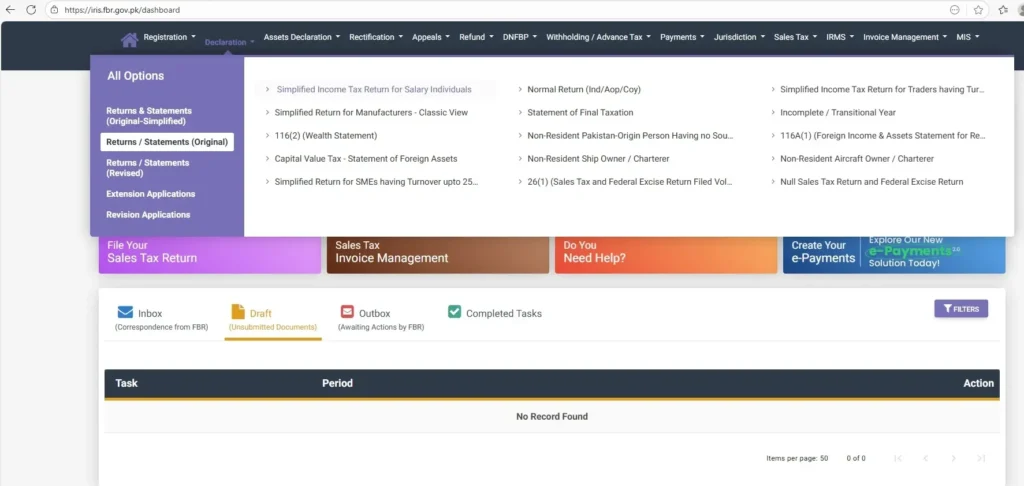
Task: Select Returns & Statements (Original-Simplified)
Action: (149, 116)
